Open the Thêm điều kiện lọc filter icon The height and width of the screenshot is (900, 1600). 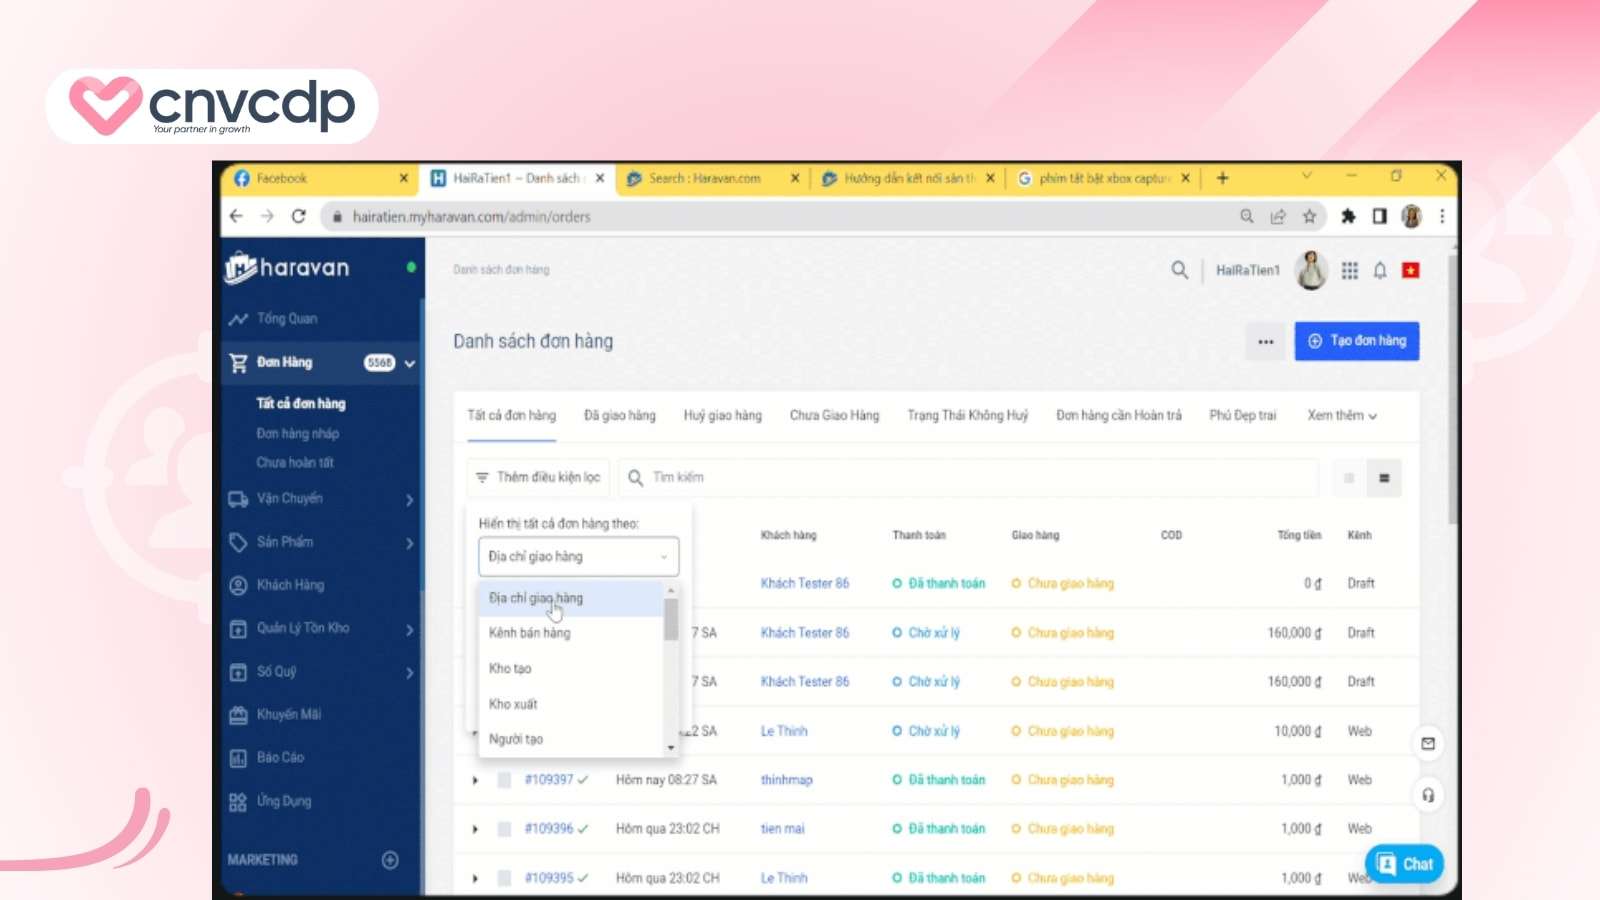coord(481,477)
